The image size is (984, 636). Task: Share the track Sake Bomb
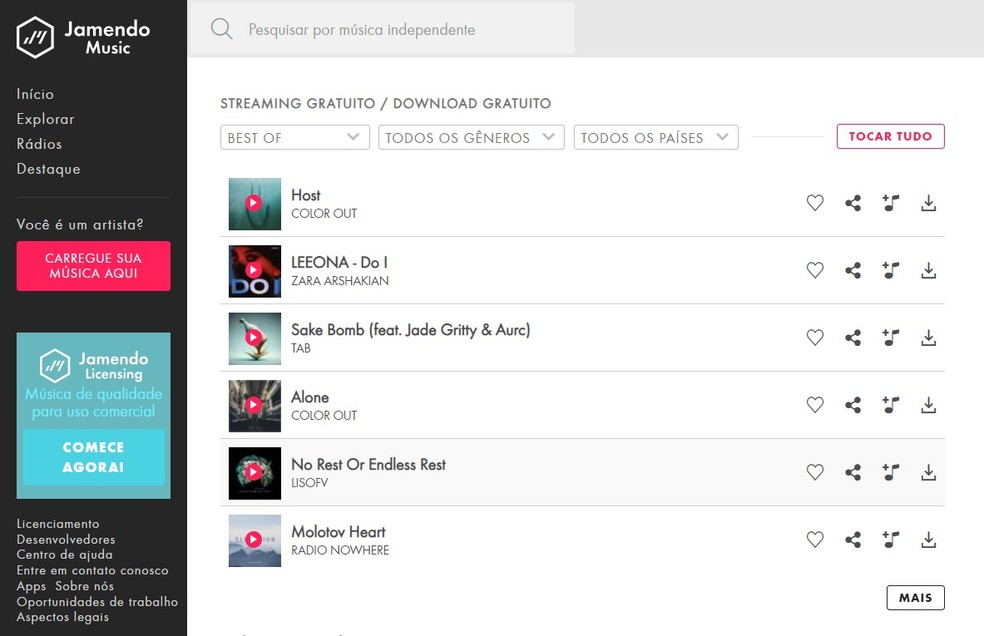[853, 338]
